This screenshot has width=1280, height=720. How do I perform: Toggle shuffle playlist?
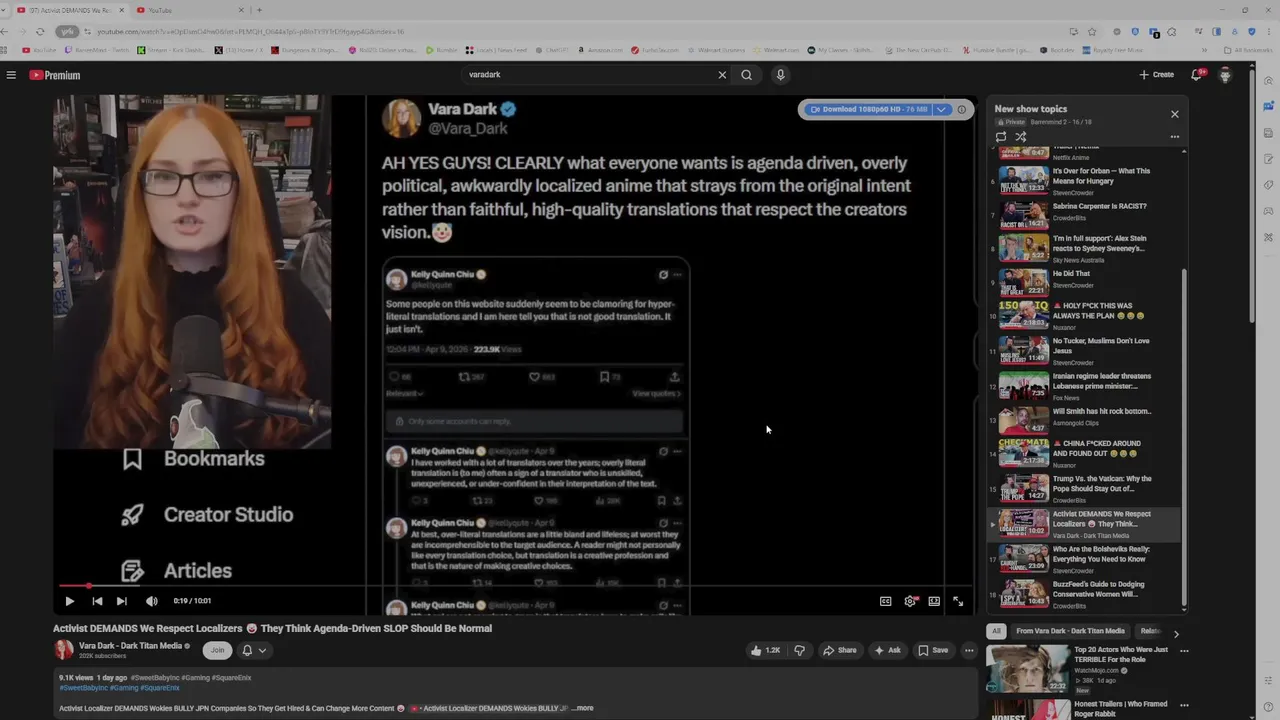click(1021, 137)
